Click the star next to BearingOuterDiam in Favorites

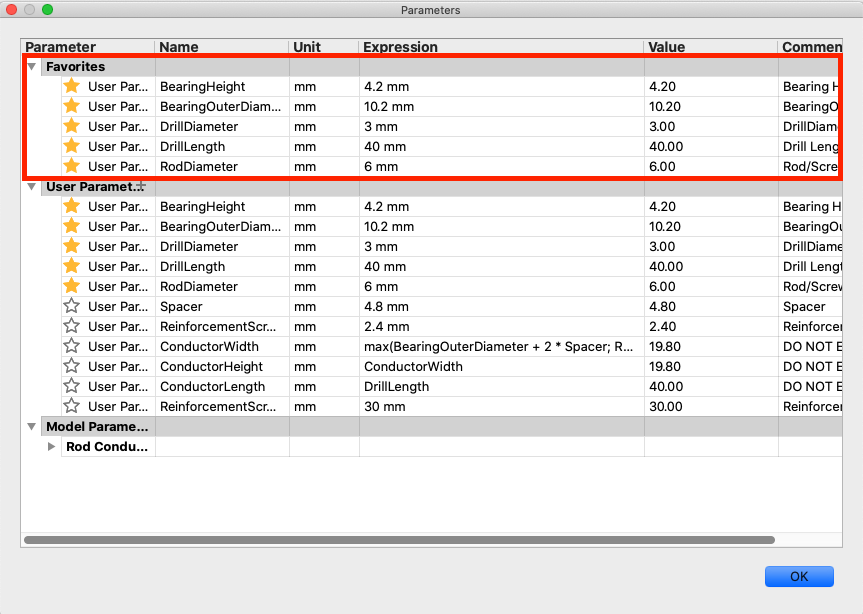71,107
